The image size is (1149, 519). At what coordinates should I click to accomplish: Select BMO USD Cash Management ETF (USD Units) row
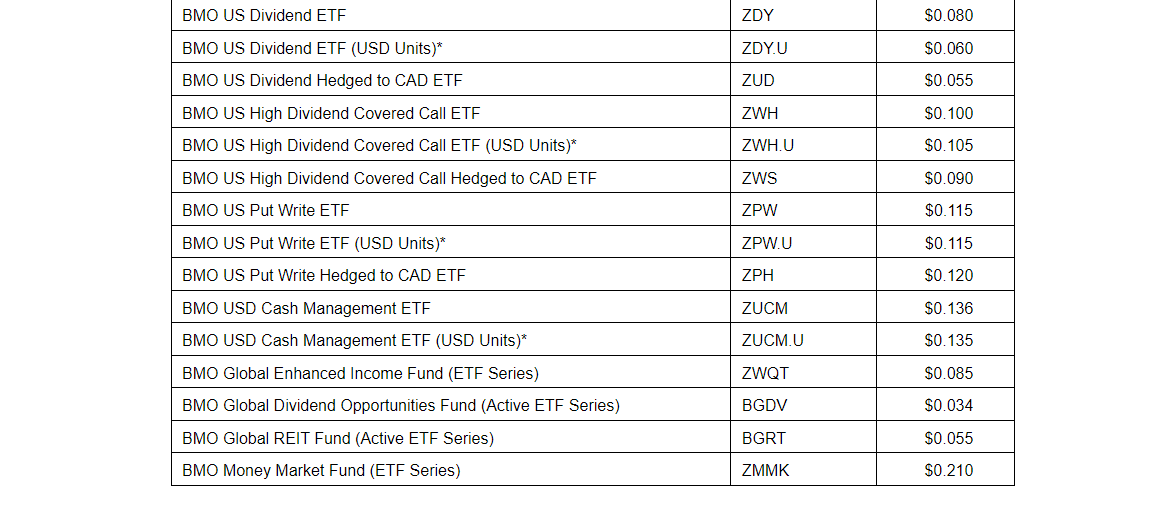click(x=354, y=341)
